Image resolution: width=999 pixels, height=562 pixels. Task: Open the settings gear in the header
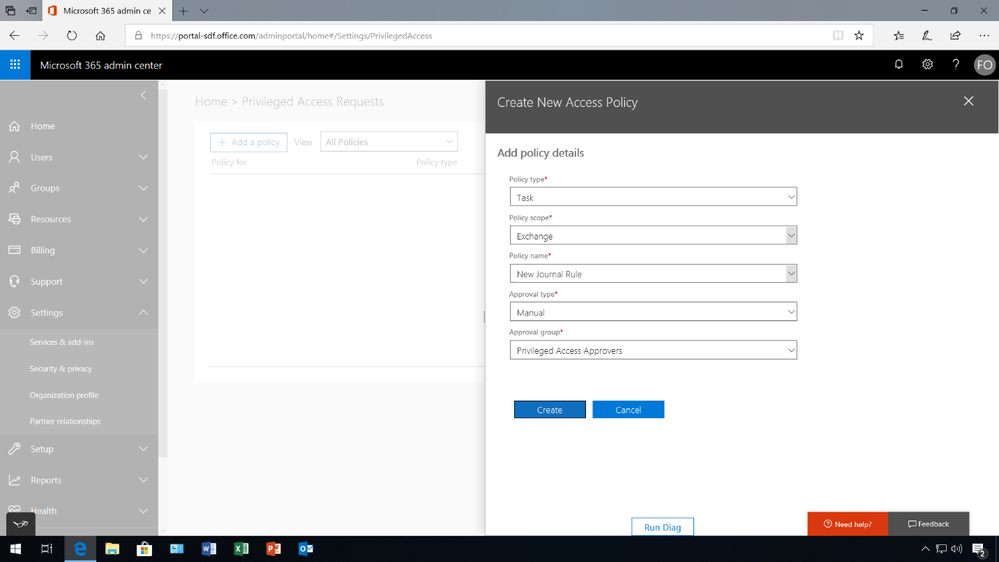coord(927,64)
